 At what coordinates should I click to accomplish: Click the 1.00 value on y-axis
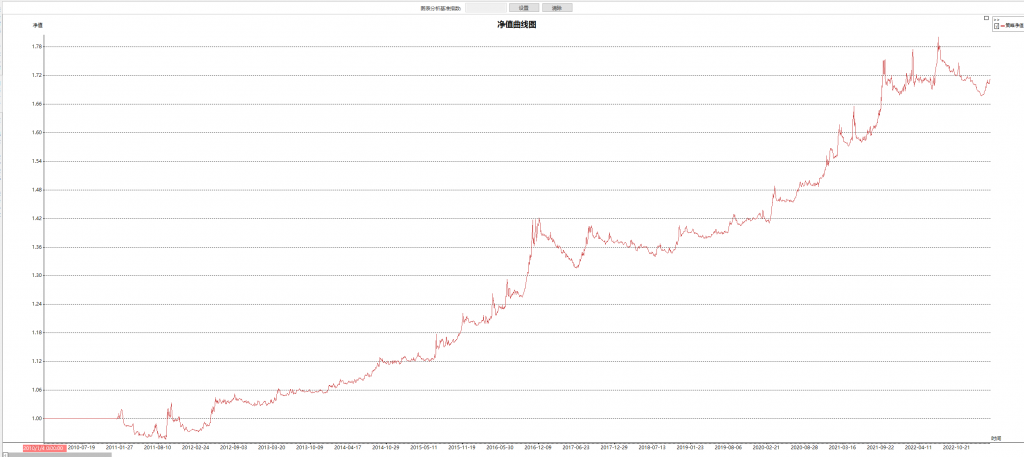[37, 418]
